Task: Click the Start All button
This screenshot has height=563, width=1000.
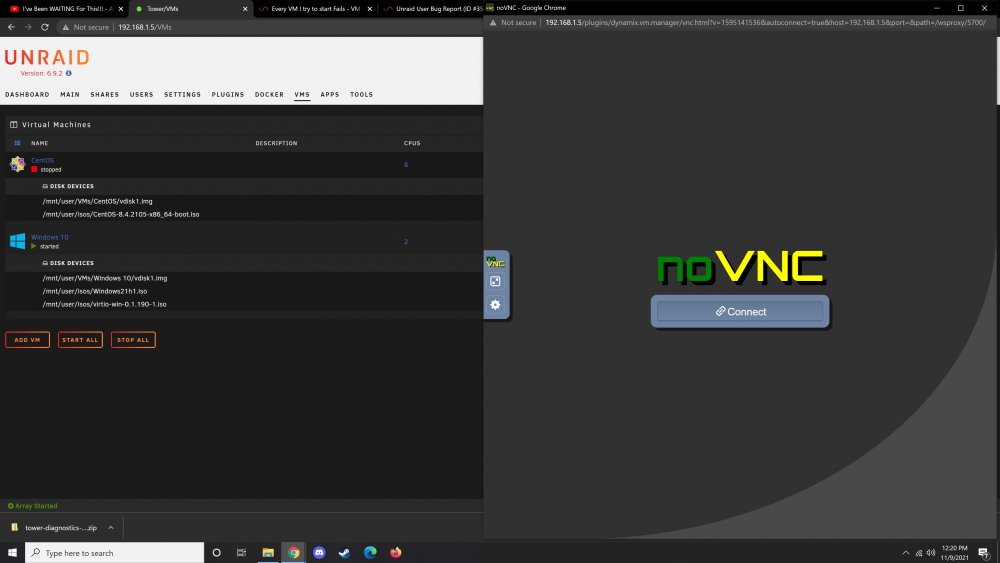Action: coord(80,340)
